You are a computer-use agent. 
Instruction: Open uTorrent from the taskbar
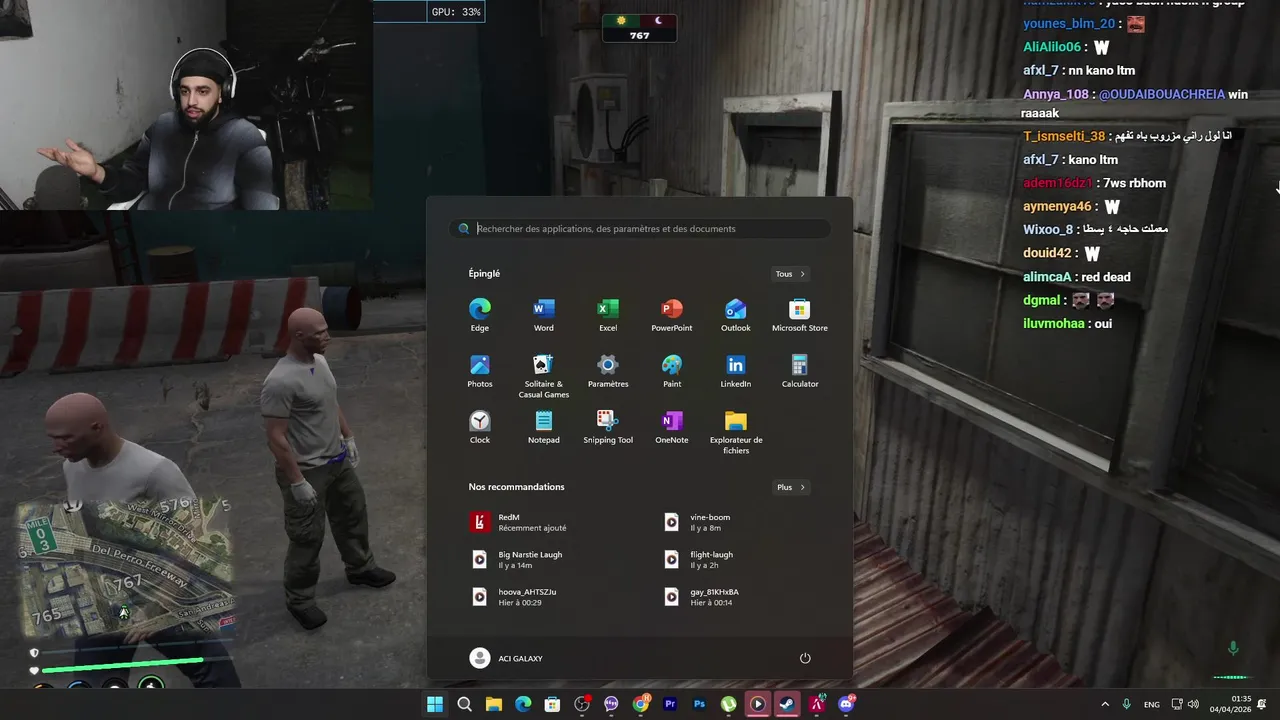click(729, 704)
